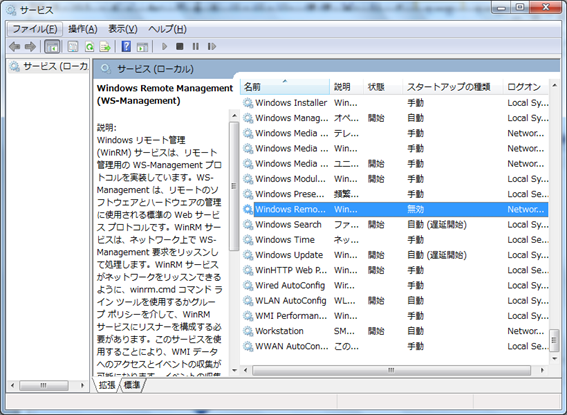Click the gear icon of Windows Update
567x415 pixels.
click(248, 255)
